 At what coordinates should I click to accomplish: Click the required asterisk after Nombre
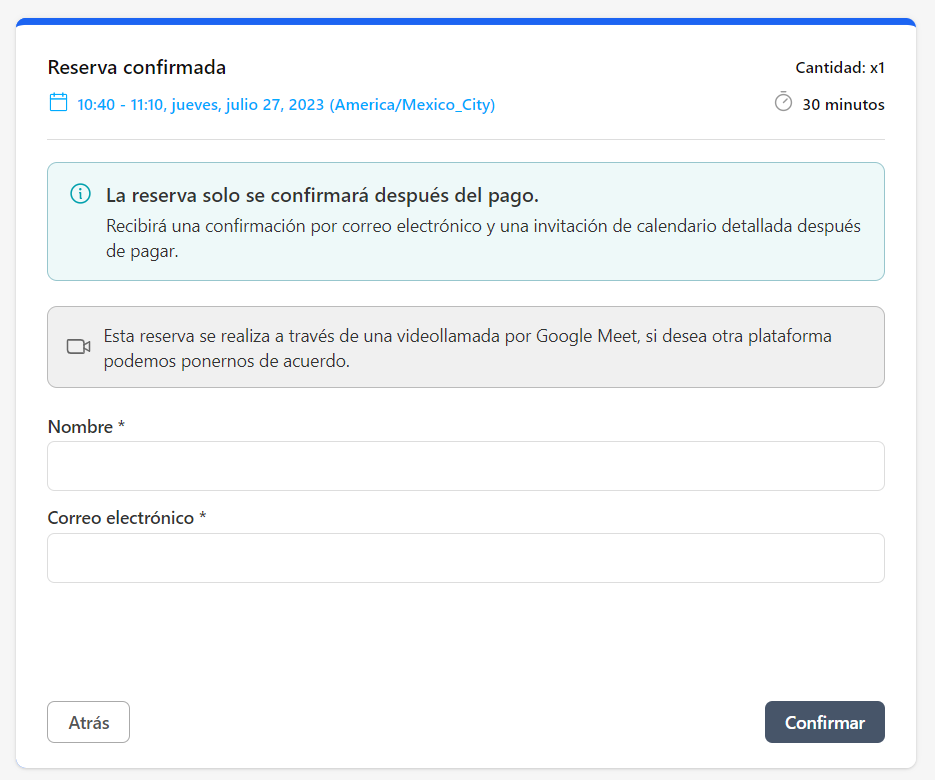click(122, 427)
